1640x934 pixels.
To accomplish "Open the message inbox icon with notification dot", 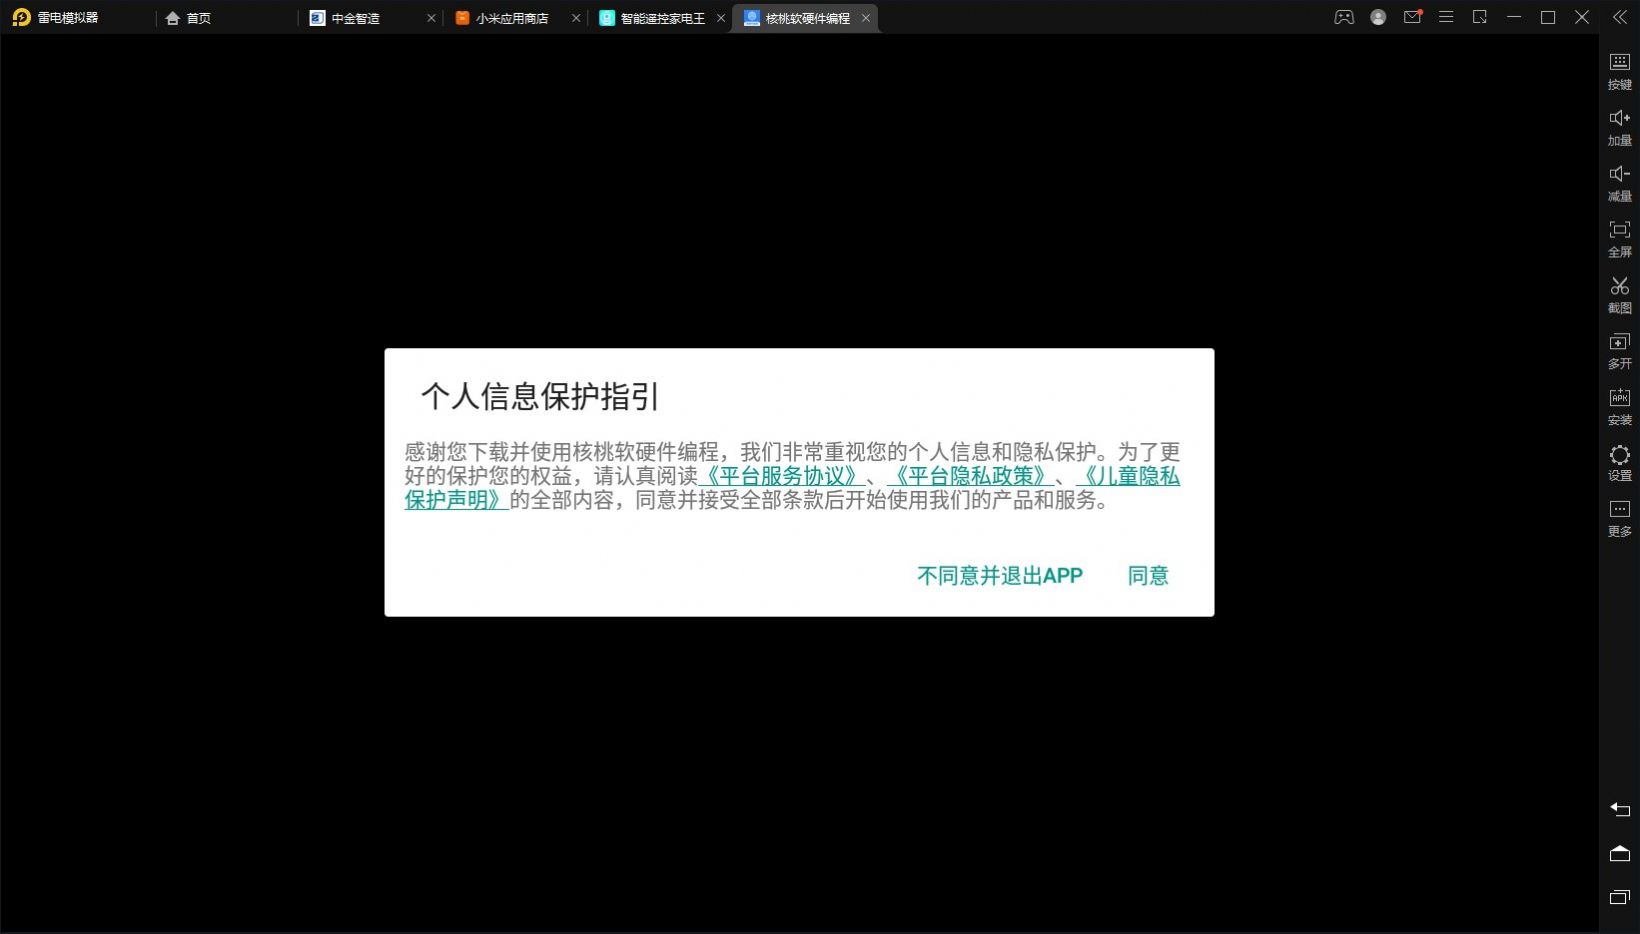I will pyautogui.click(x=1412, y=17).
